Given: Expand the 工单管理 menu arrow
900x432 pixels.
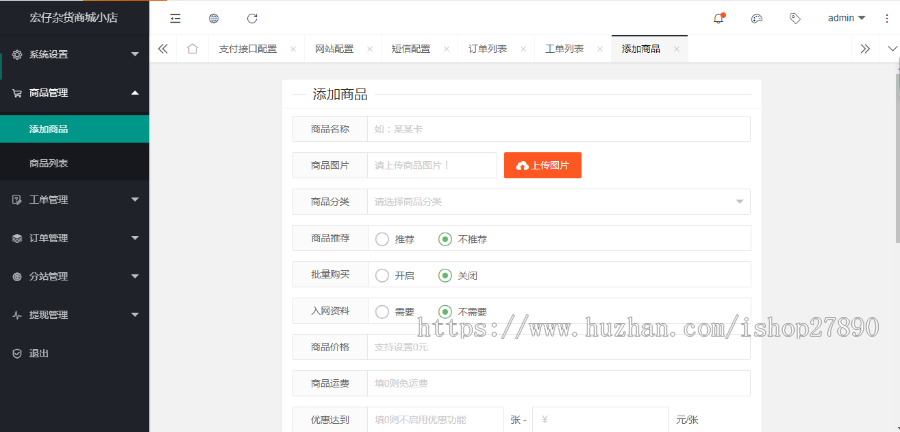Looking at the screenshot, I should coord(135,200).
